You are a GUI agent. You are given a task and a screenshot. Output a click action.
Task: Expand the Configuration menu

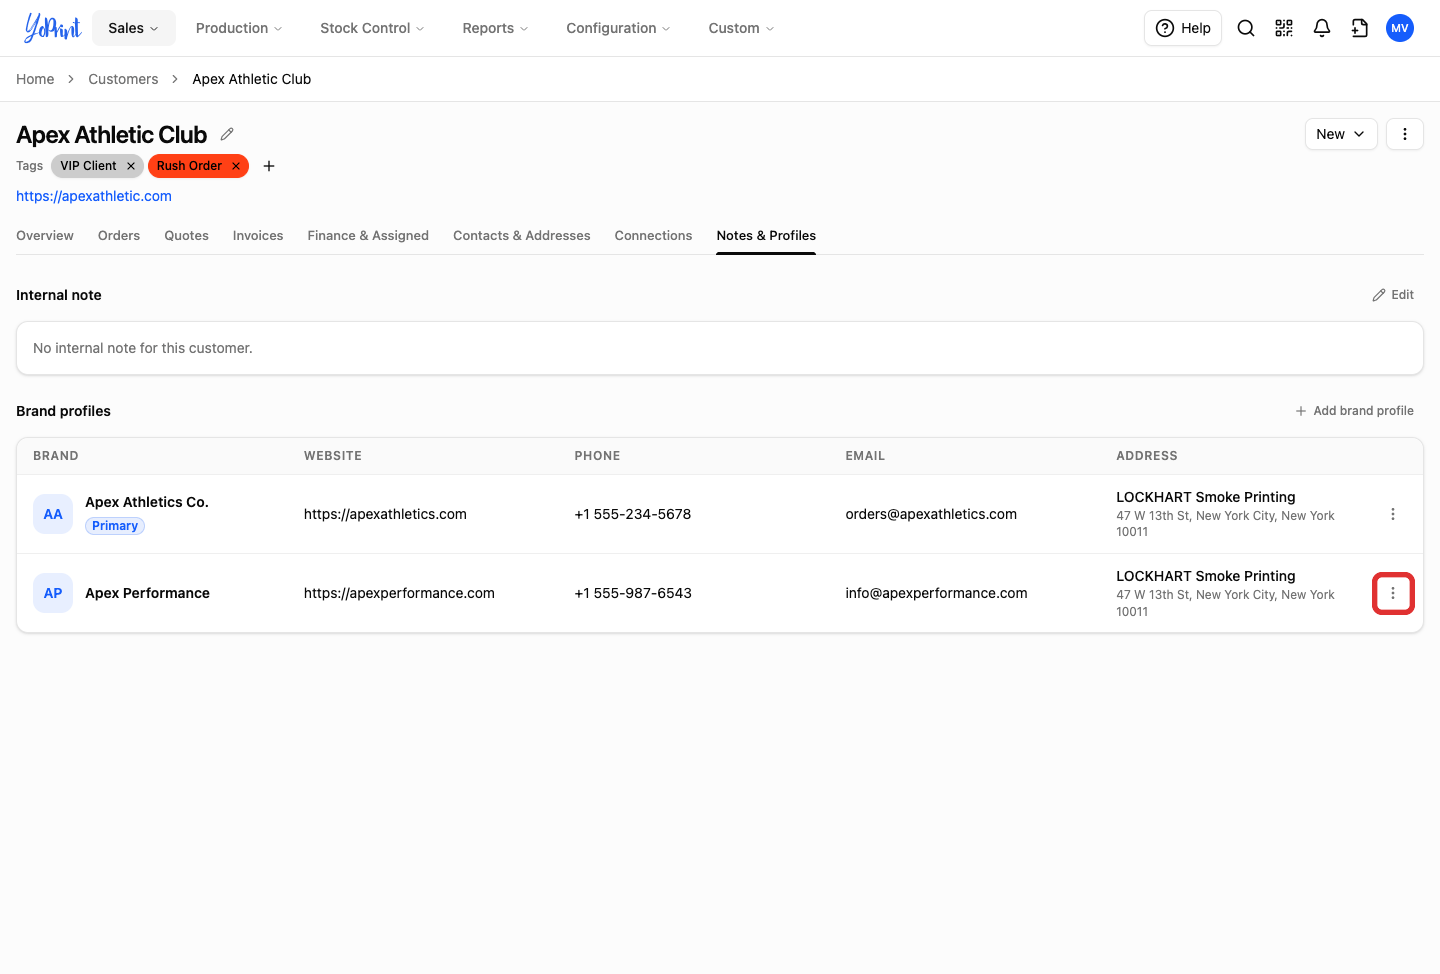point(618,28)
